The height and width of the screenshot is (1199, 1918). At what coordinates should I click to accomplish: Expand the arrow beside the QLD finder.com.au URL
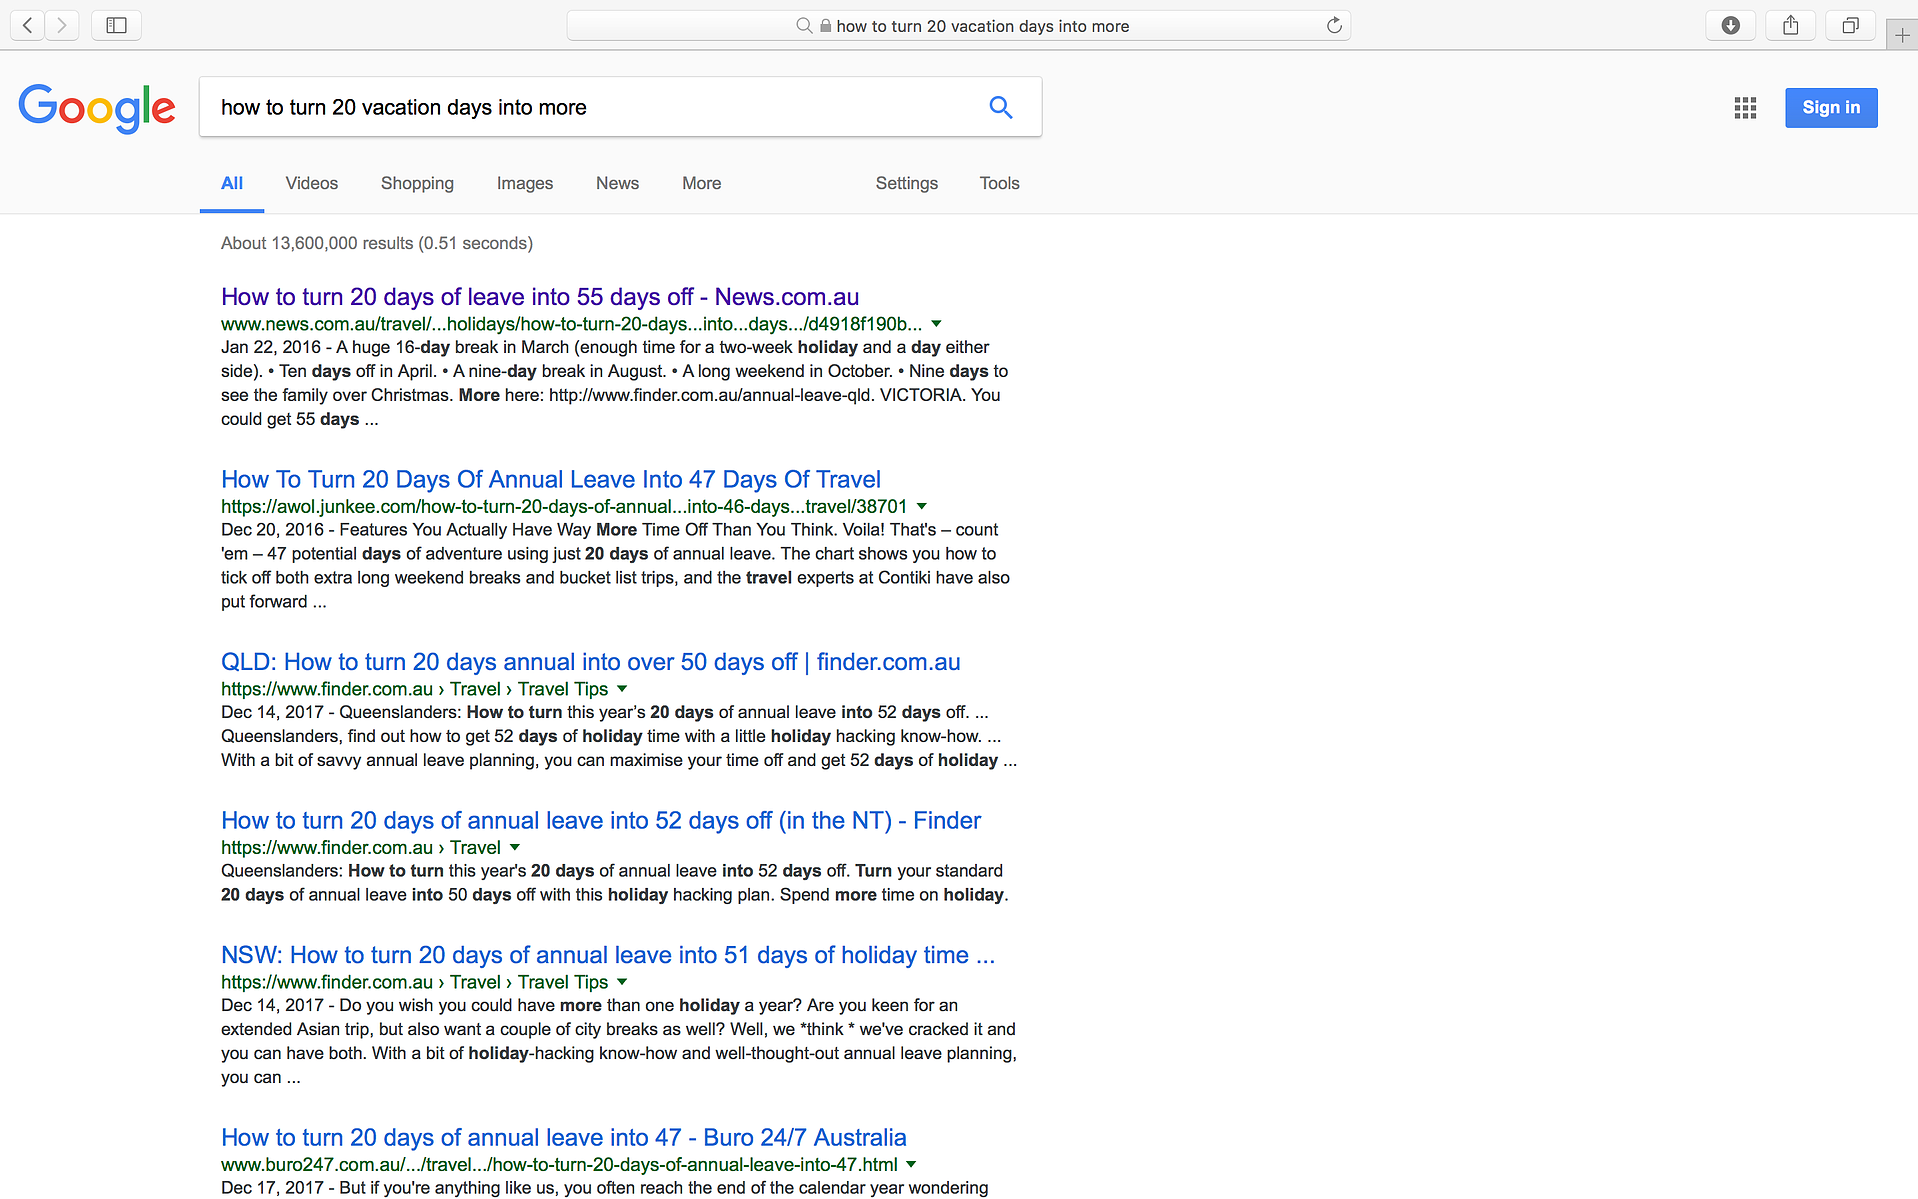tap(622, 689)
